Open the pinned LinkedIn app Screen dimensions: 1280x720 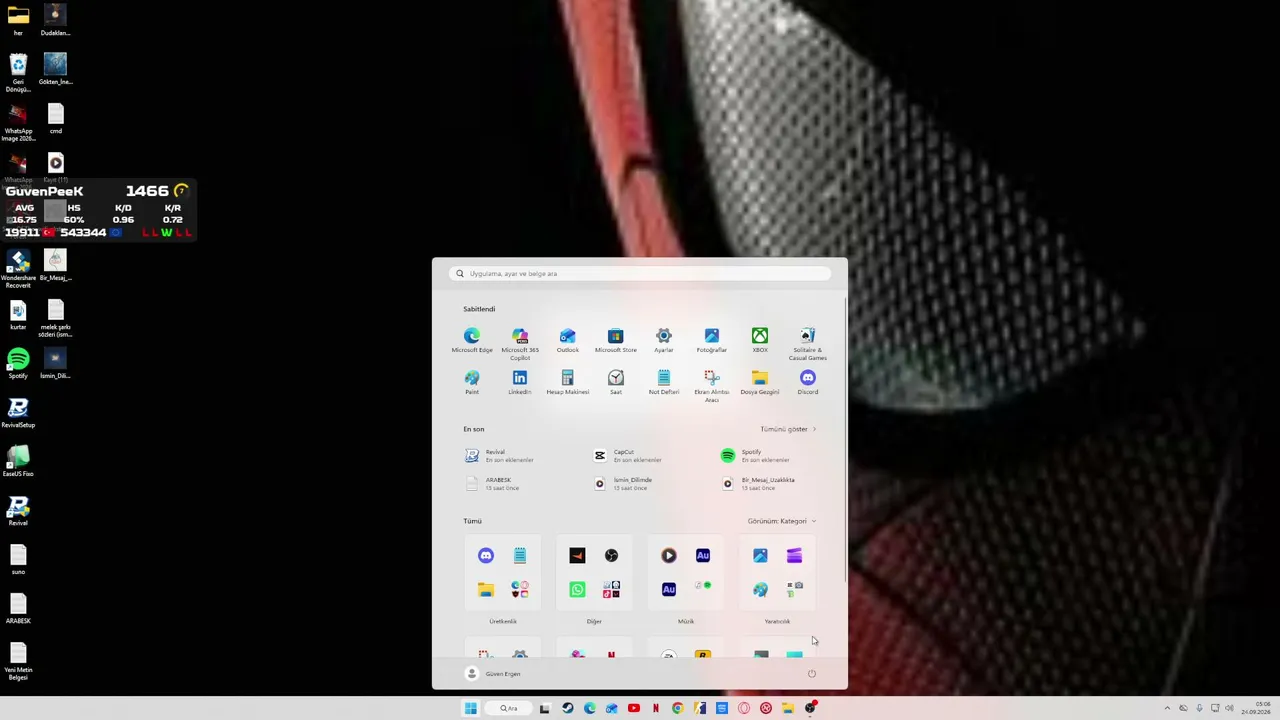point(520,382)
